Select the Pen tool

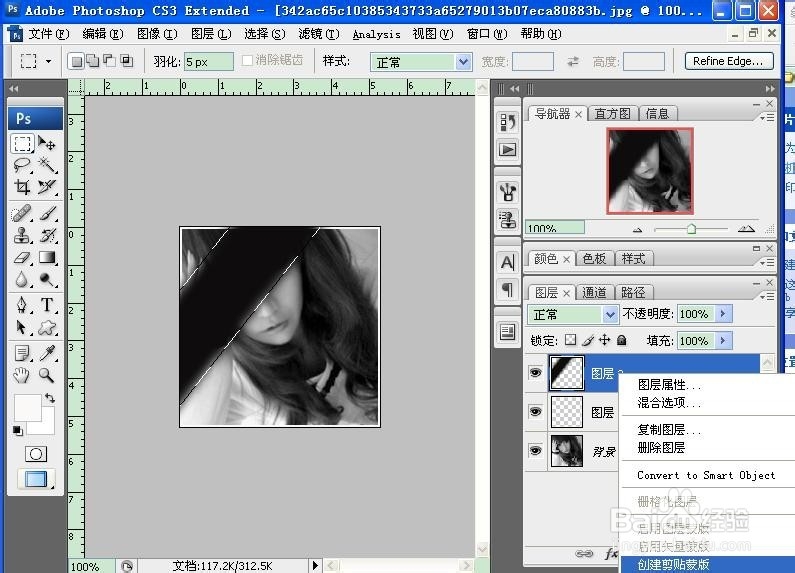22,305
